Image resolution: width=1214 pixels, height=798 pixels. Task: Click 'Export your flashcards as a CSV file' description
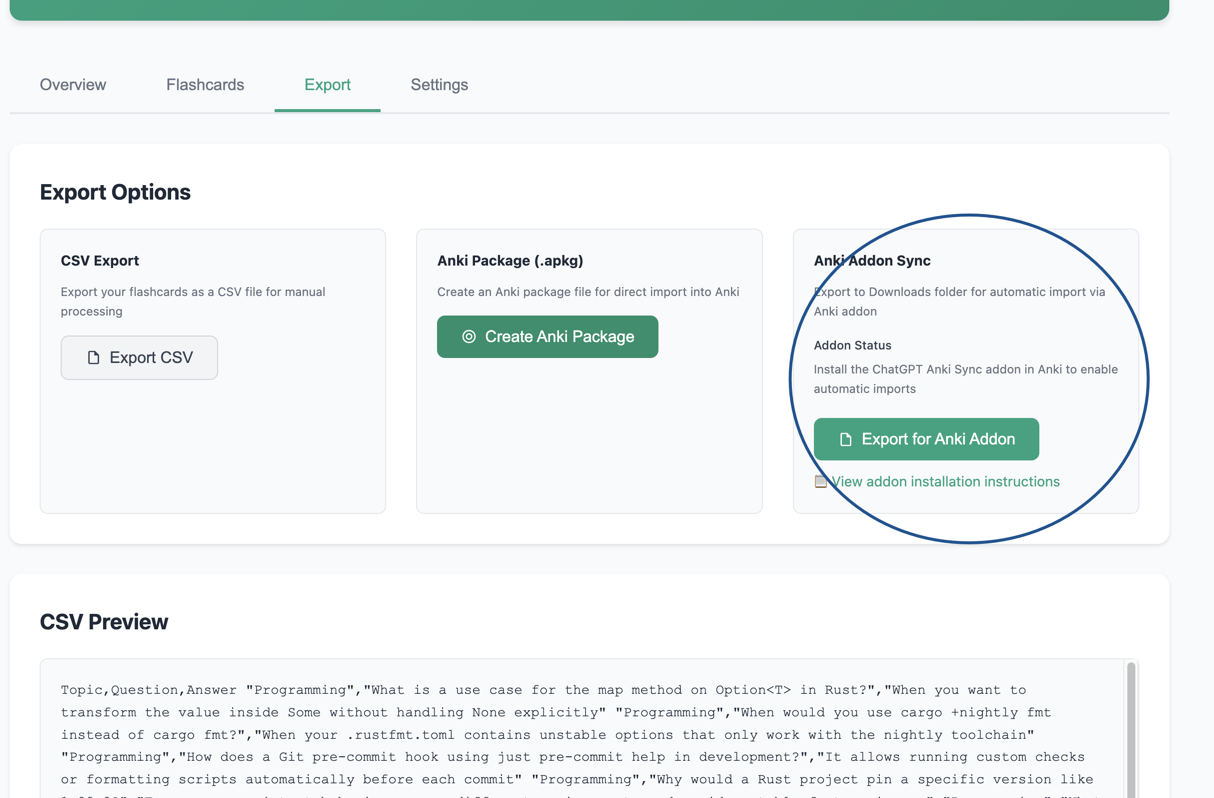click(x=193, y=301)
